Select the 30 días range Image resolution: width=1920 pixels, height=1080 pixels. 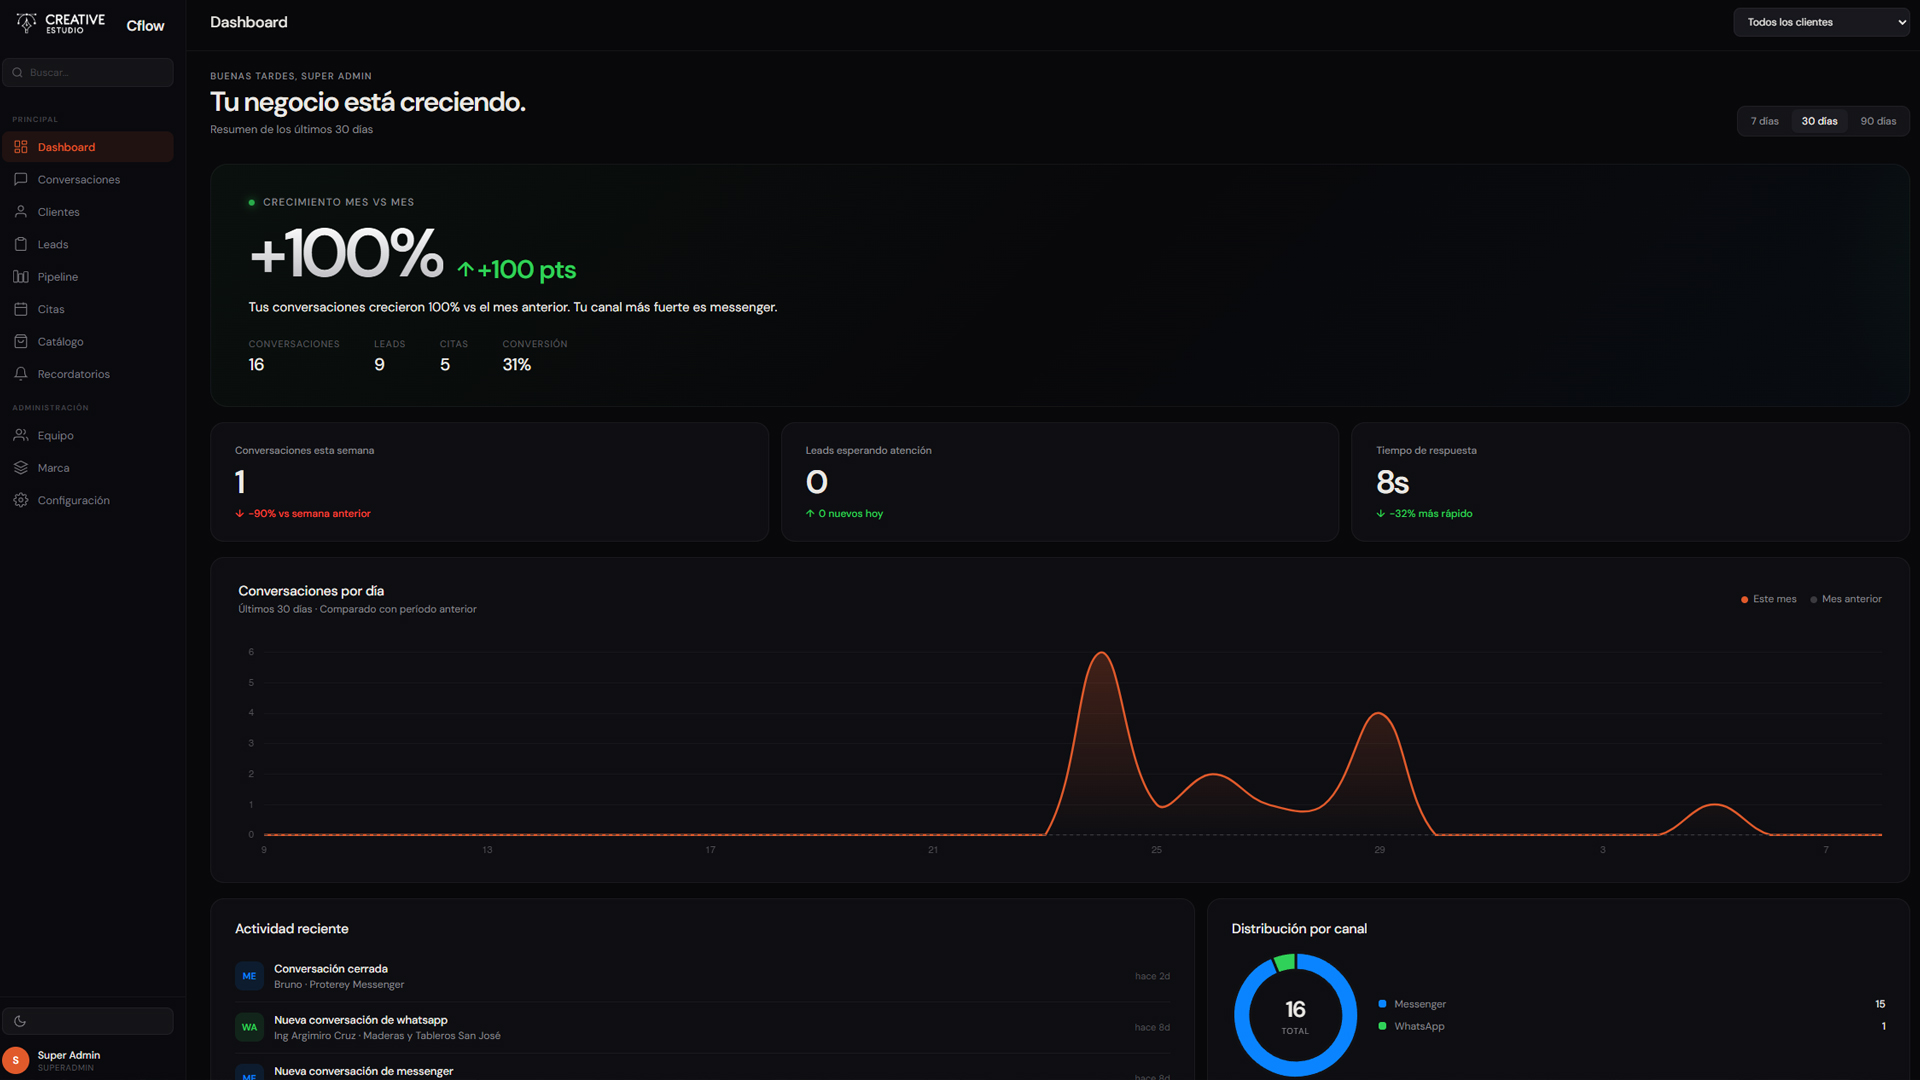[x=1820, y=121]
